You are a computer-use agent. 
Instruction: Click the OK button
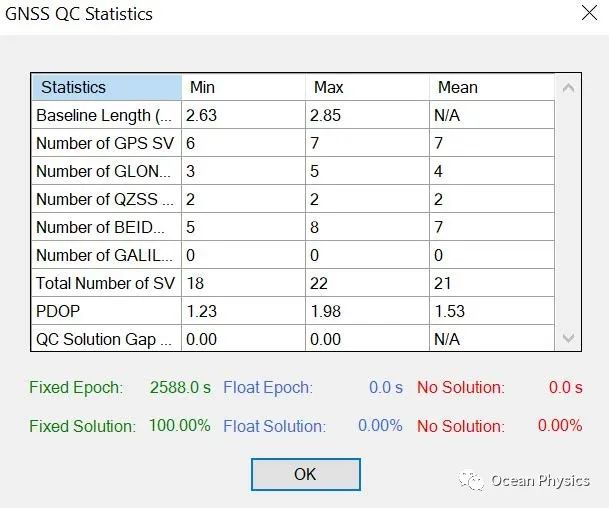(305, 475)
